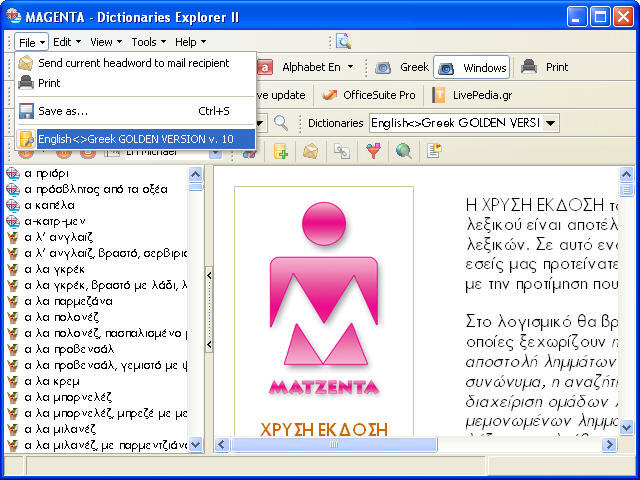The height and width of the screenshot is (480, 640).
Task: Choose Send current headword to mail recipient
Action: tap(136, 63)
